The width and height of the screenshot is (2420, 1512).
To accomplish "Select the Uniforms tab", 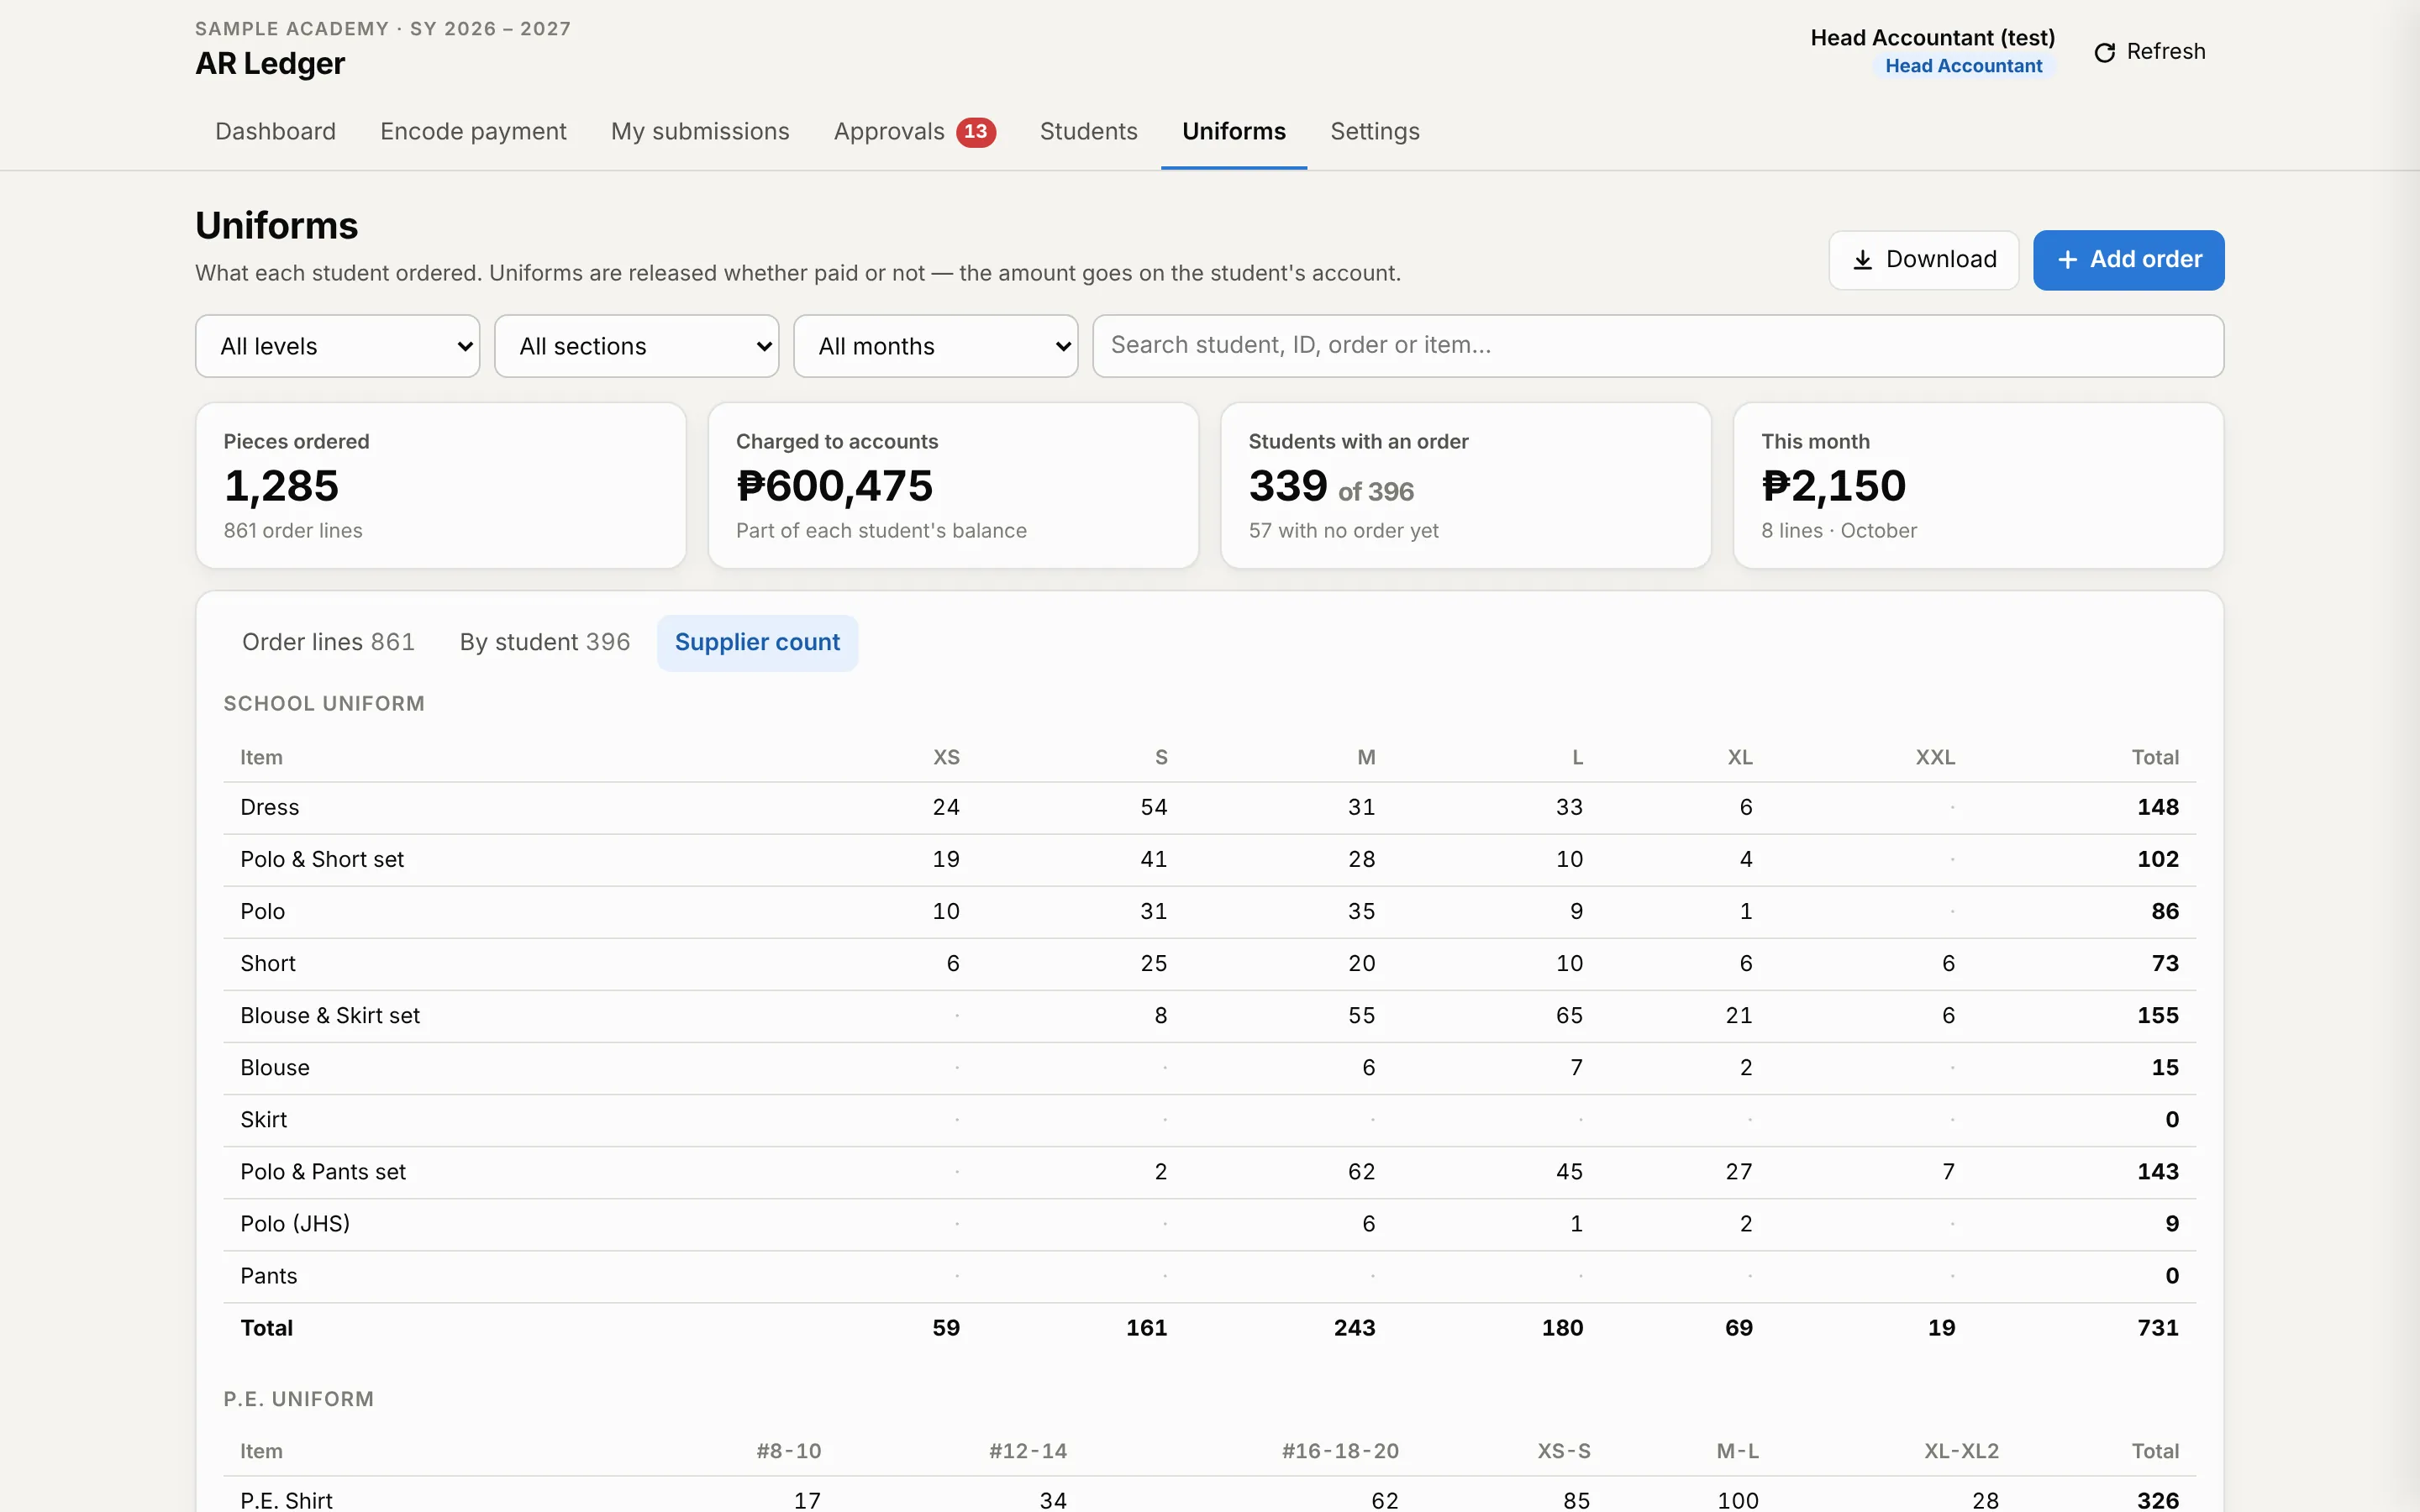I will click(x=1233, y=132).
